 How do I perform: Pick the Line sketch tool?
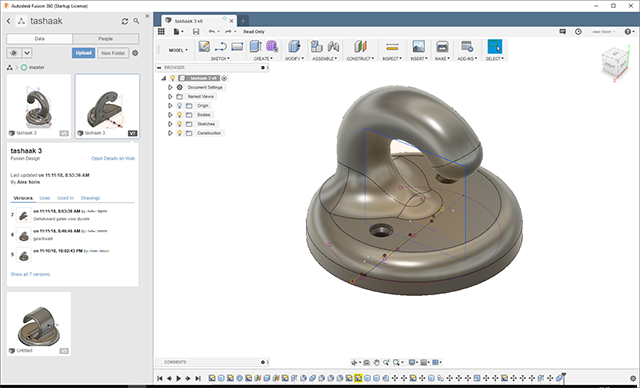coord(220,47)
